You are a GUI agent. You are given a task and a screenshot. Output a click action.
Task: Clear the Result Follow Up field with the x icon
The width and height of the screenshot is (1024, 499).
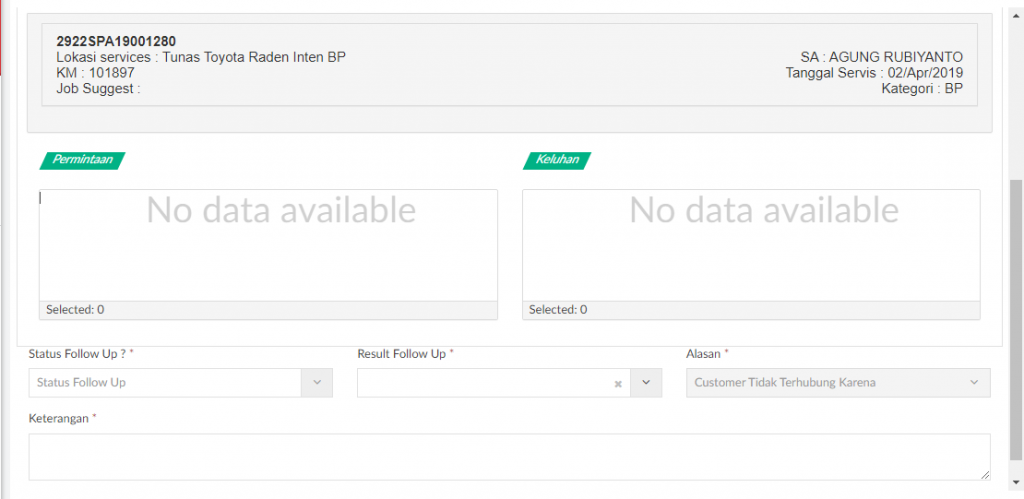(x=617, y=384)
